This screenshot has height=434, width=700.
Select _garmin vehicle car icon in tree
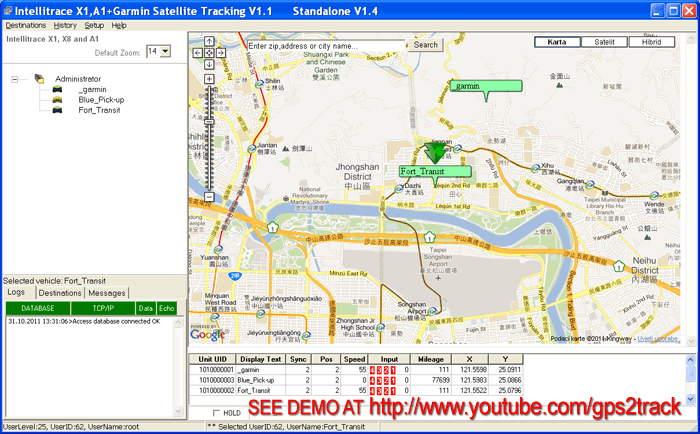[x=57, y=89]
